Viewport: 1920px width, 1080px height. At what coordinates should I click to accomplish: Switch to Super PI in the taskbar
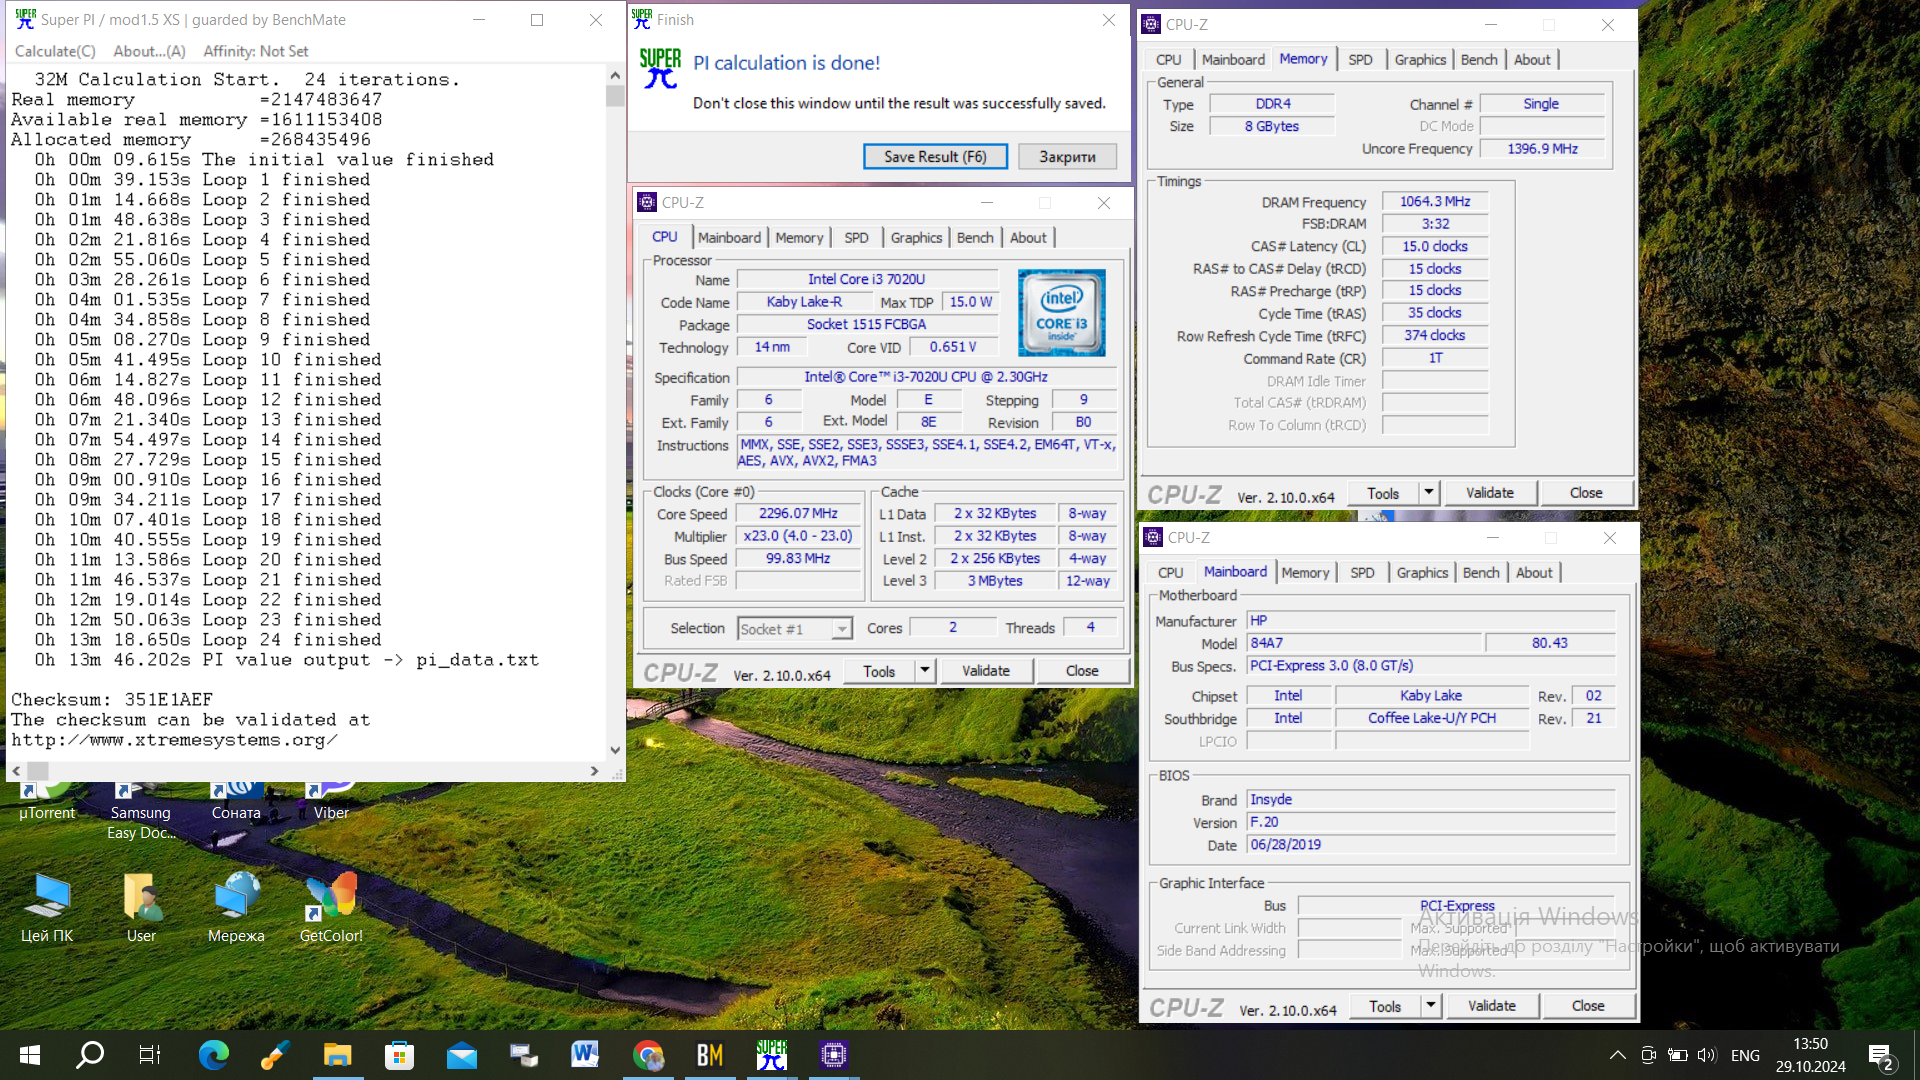click(771, 1055)
